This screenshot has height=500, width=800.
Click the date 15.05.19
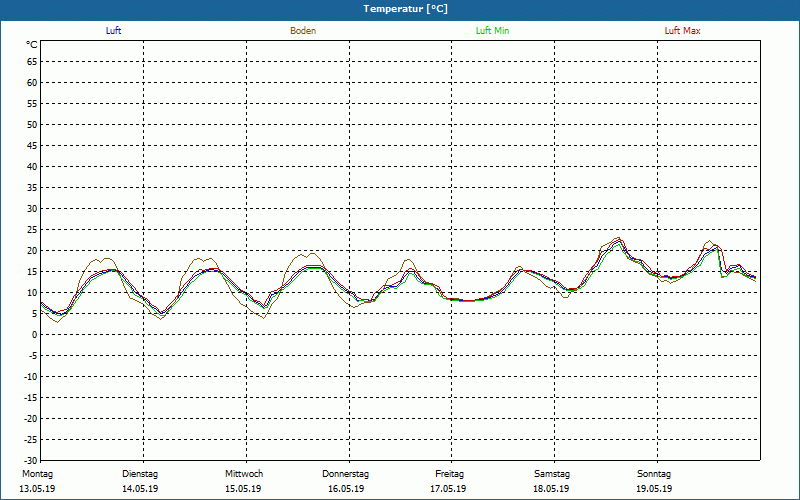[x=243, y=489]
